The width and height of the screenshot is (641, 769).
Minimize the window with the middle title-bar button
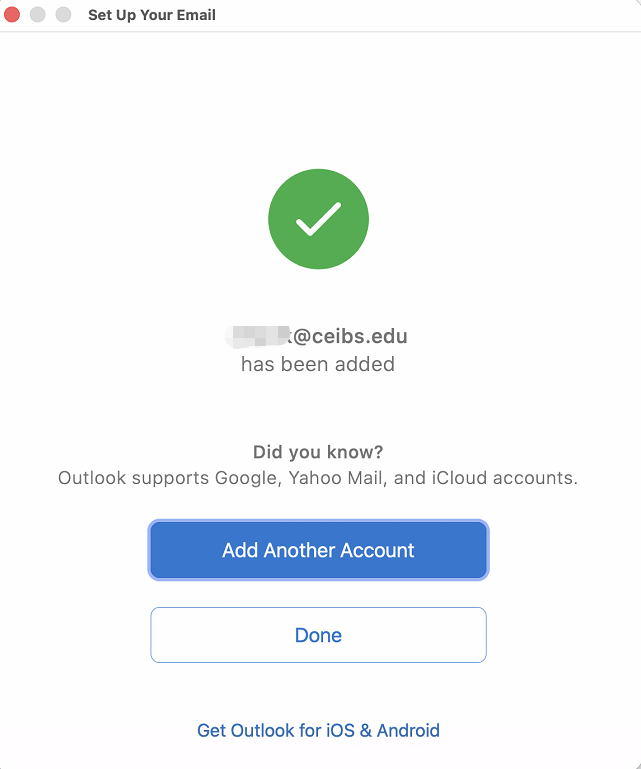[38, 15]
